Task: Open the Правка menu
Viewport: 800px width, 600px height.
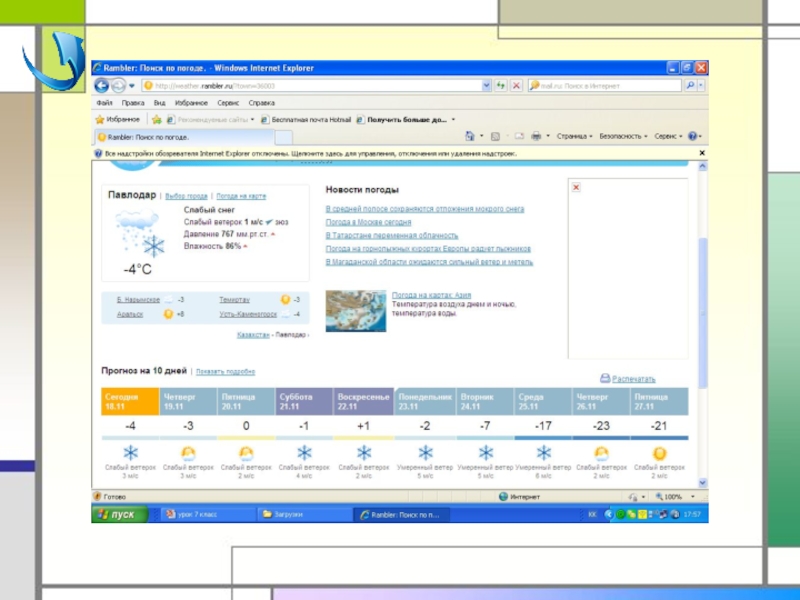Action: (x=133, y=103)
